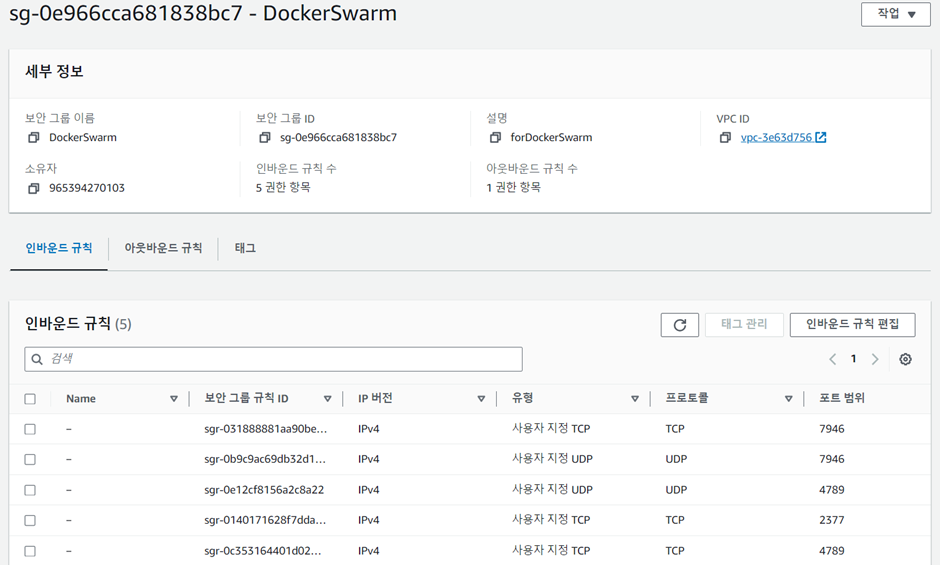The height and width of the screenshot is (565, 940).
Task: Refresh the inbound rules list
Action: (679, 324)
